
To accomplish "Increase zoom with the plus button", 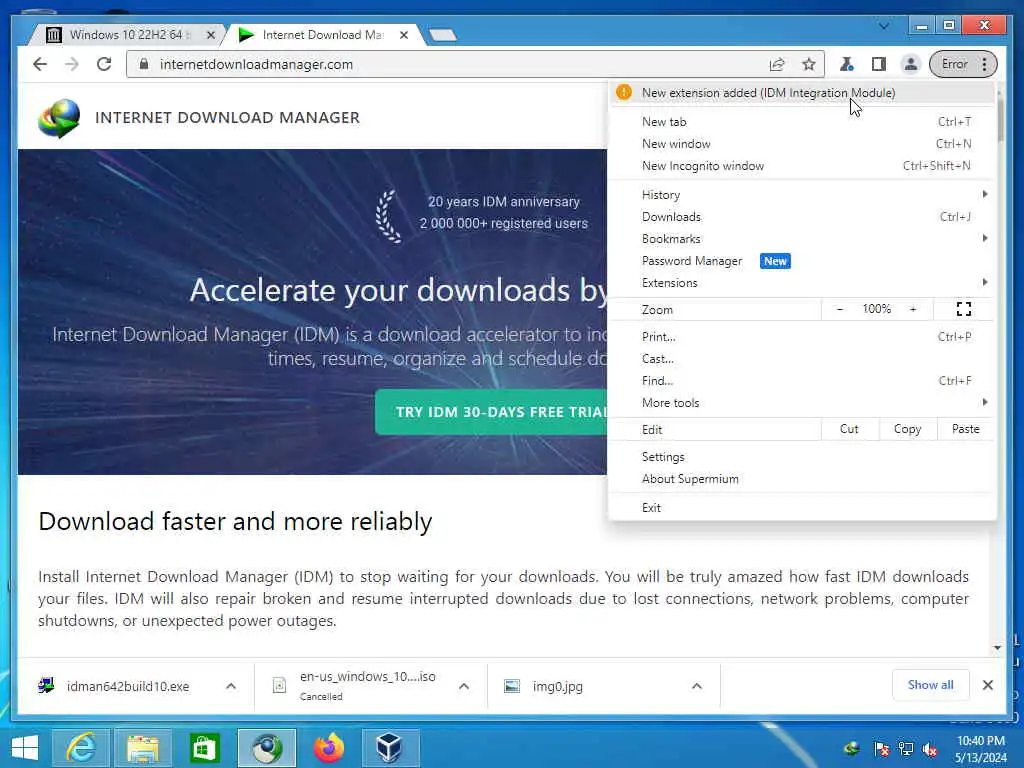I will click(x=913, y=309).
